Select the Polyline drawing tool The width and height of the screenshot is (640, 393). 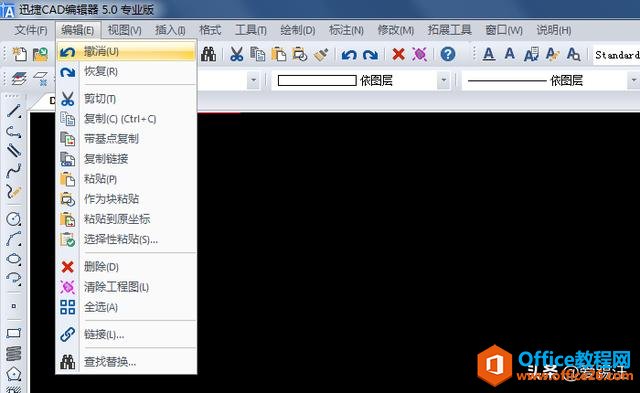point(13,131)
